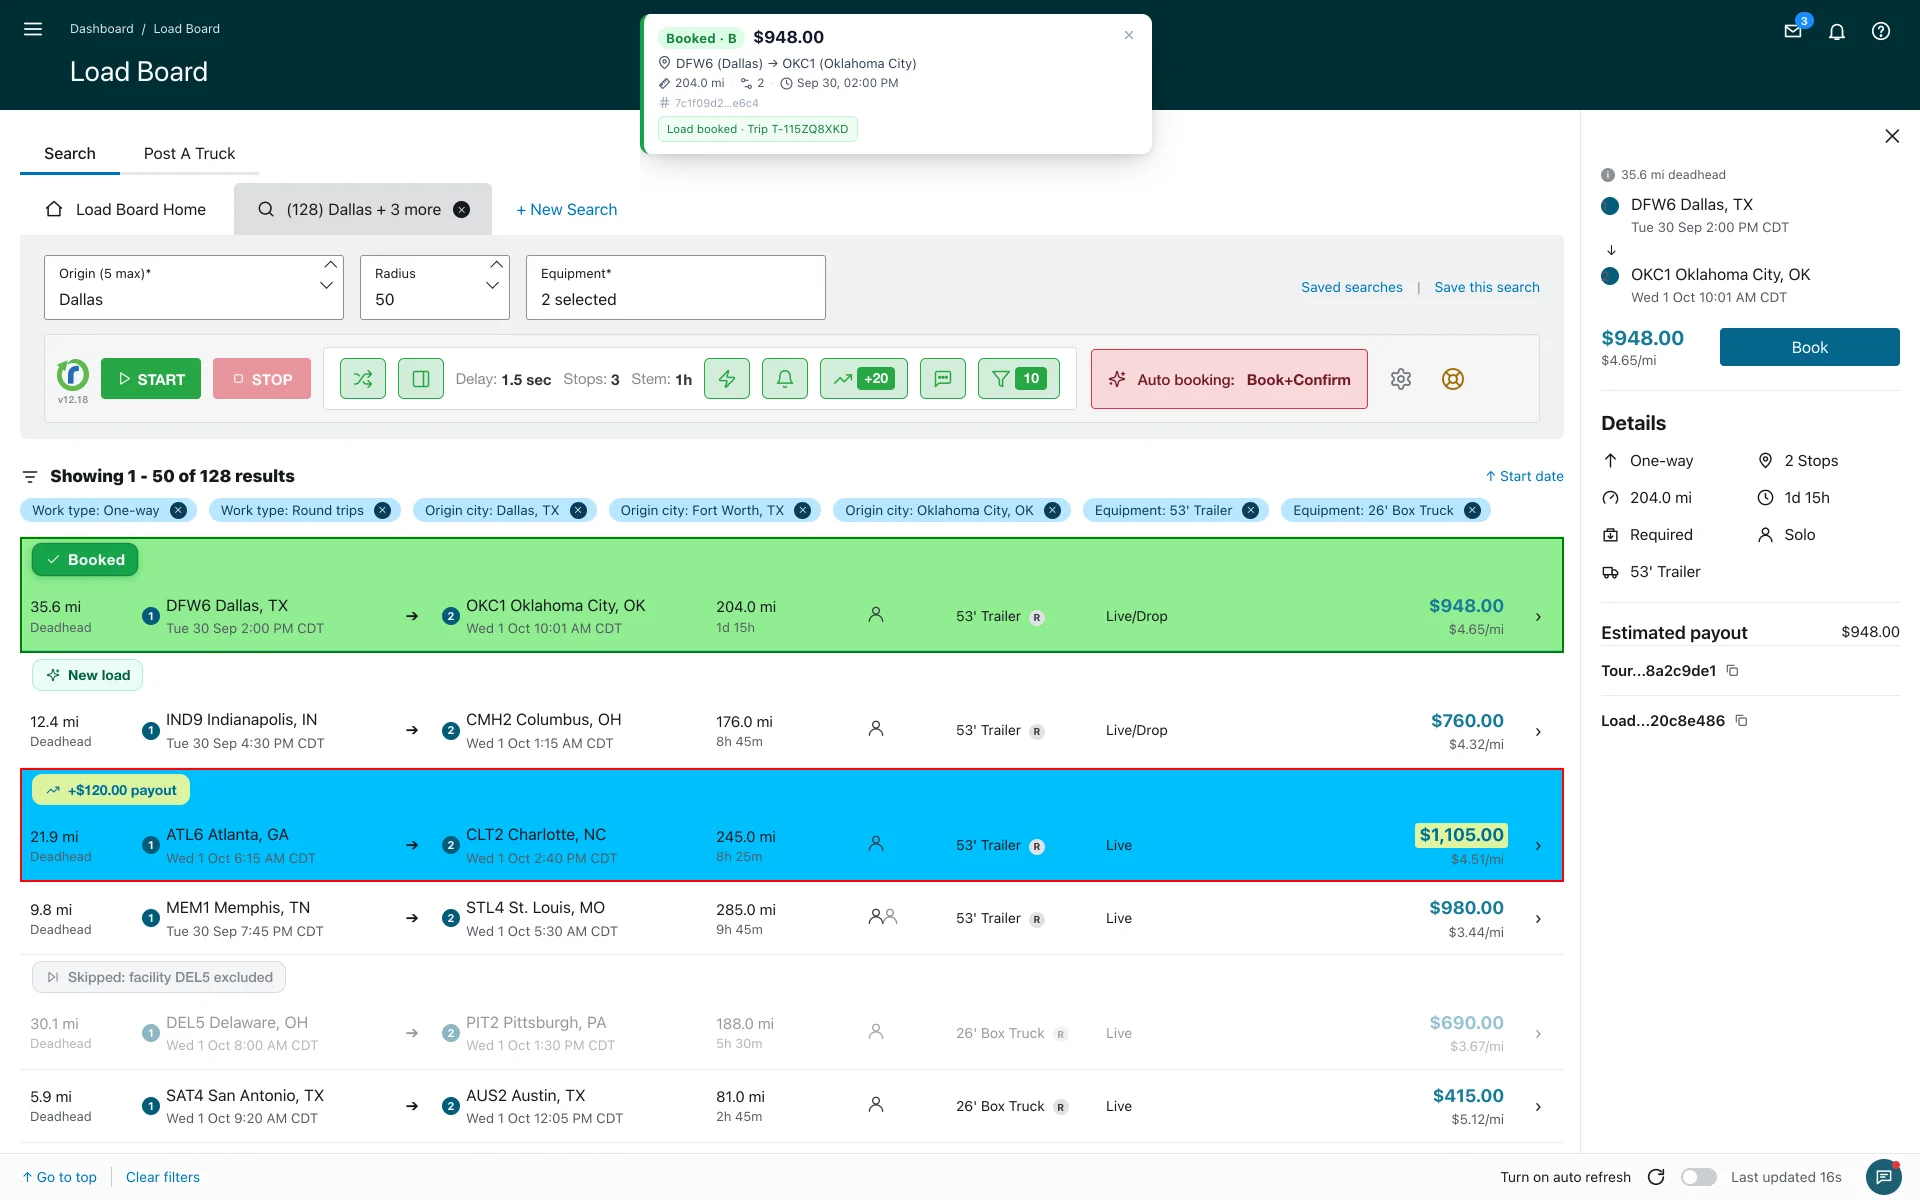Toggle the split columns view icon
This screenshot has width=1920, height=1200.
coord(421,379)
